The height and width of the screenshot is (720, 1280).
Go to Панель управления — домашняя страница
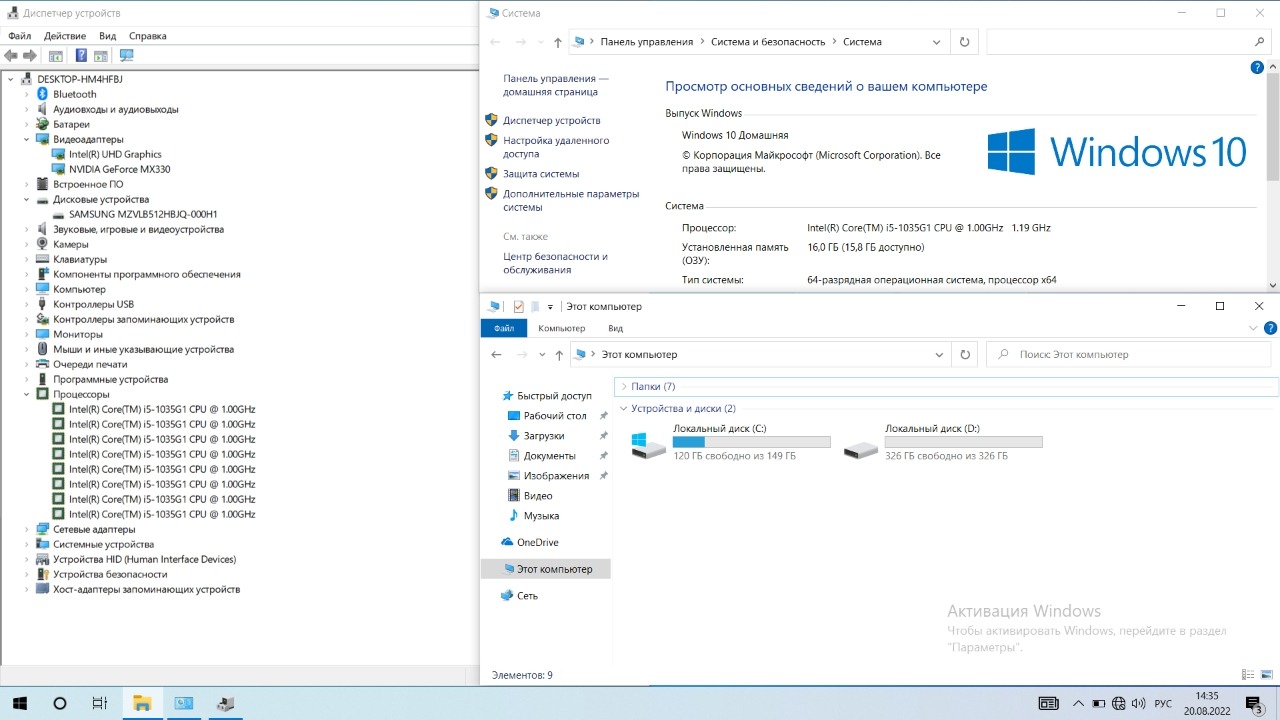(555, 85)
